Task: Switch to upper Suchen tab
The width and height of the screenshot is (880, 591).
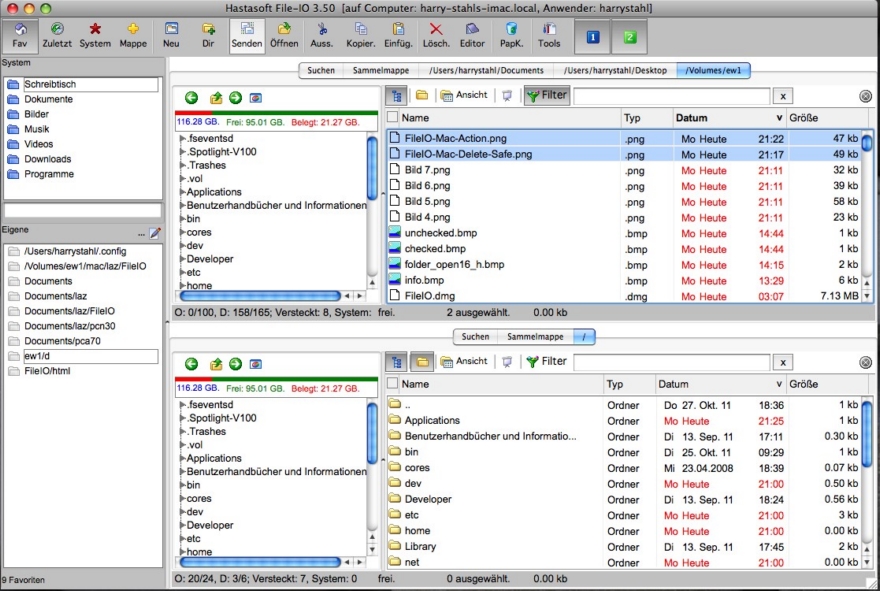Action: click(320, 70)
